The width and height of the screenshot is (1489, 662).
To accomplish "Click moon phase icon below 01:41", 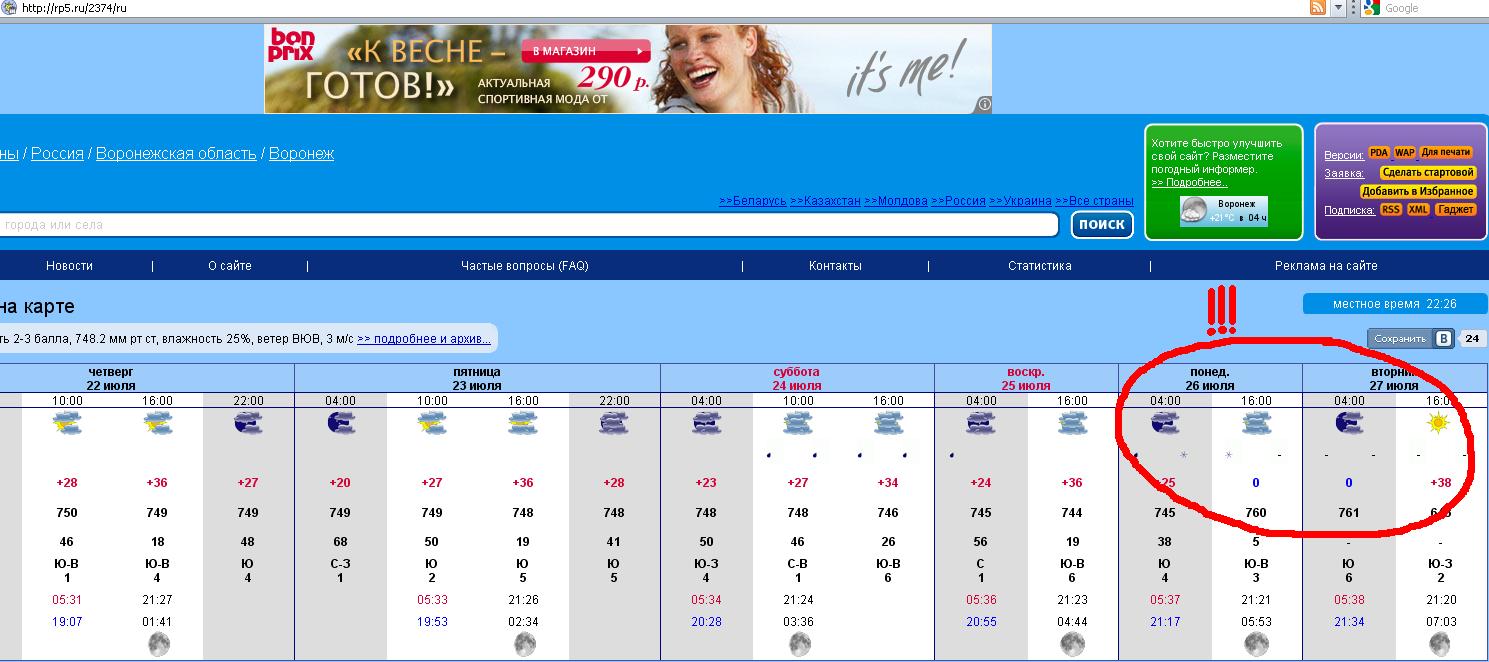I will point(158,645).
